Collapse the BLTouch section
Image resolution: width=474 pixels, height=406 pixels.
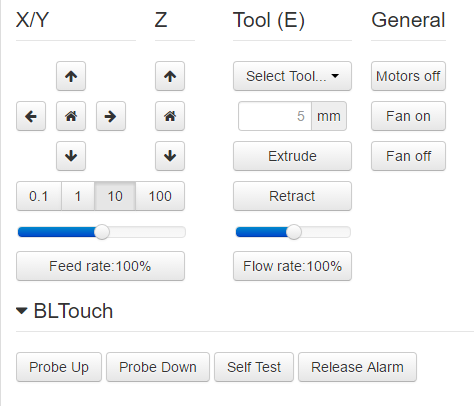(22, 311)
